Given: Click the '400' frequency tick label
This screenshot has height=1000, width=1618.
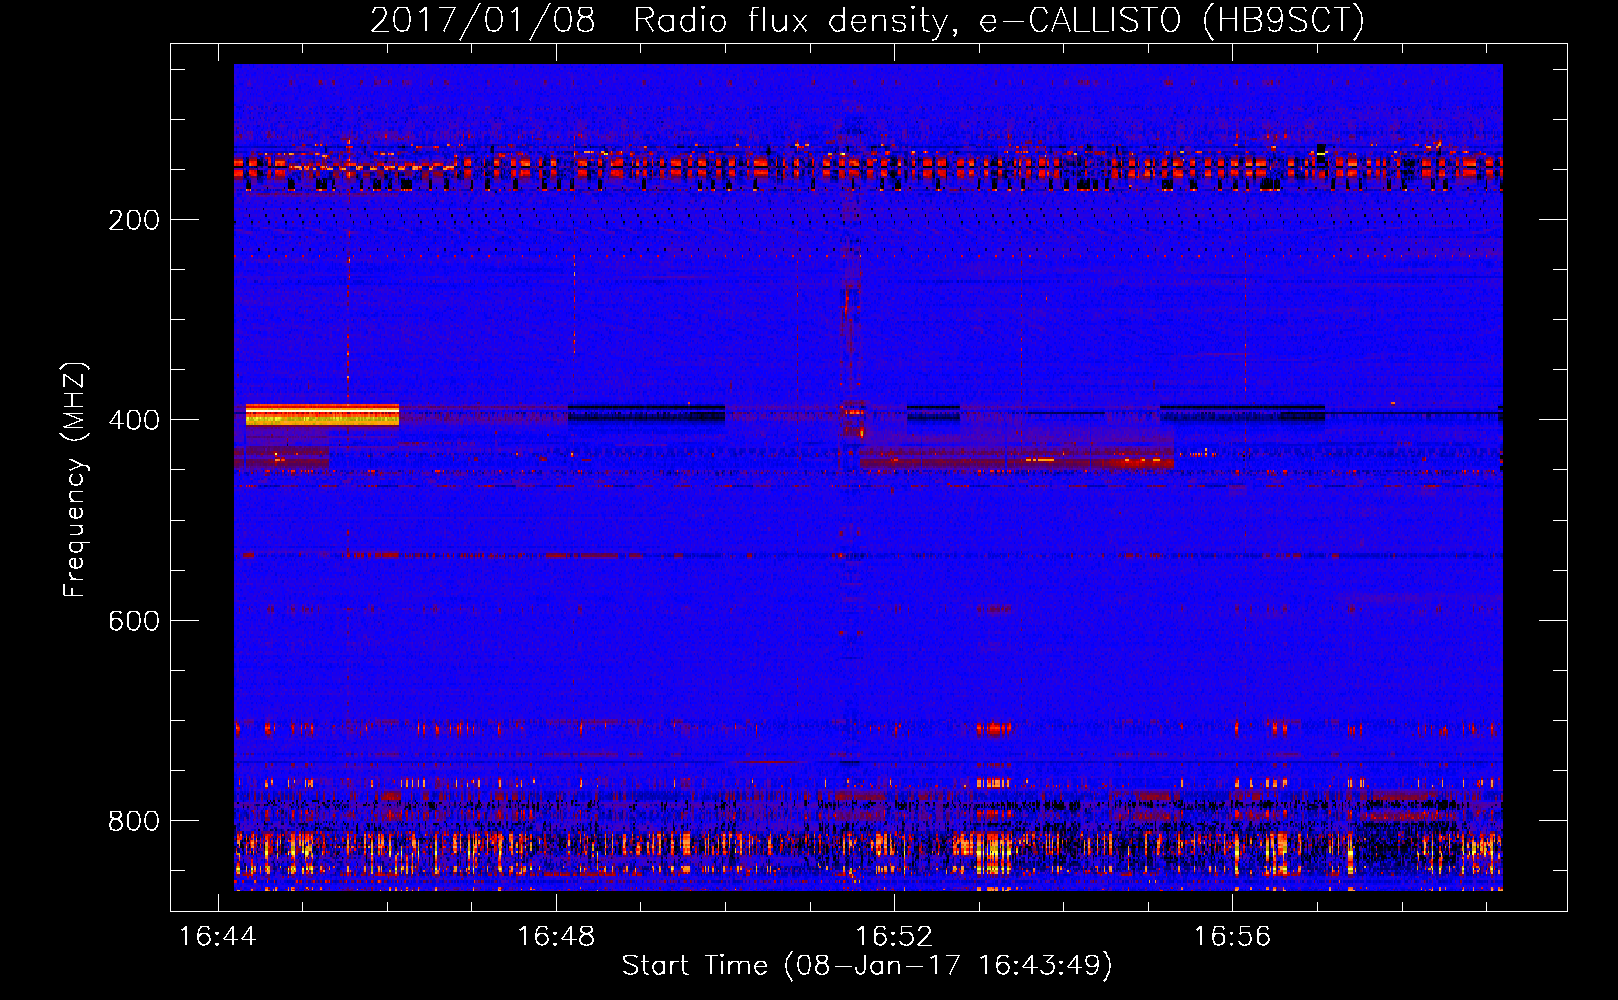Looking at the screenshot, I should point(134,420).
